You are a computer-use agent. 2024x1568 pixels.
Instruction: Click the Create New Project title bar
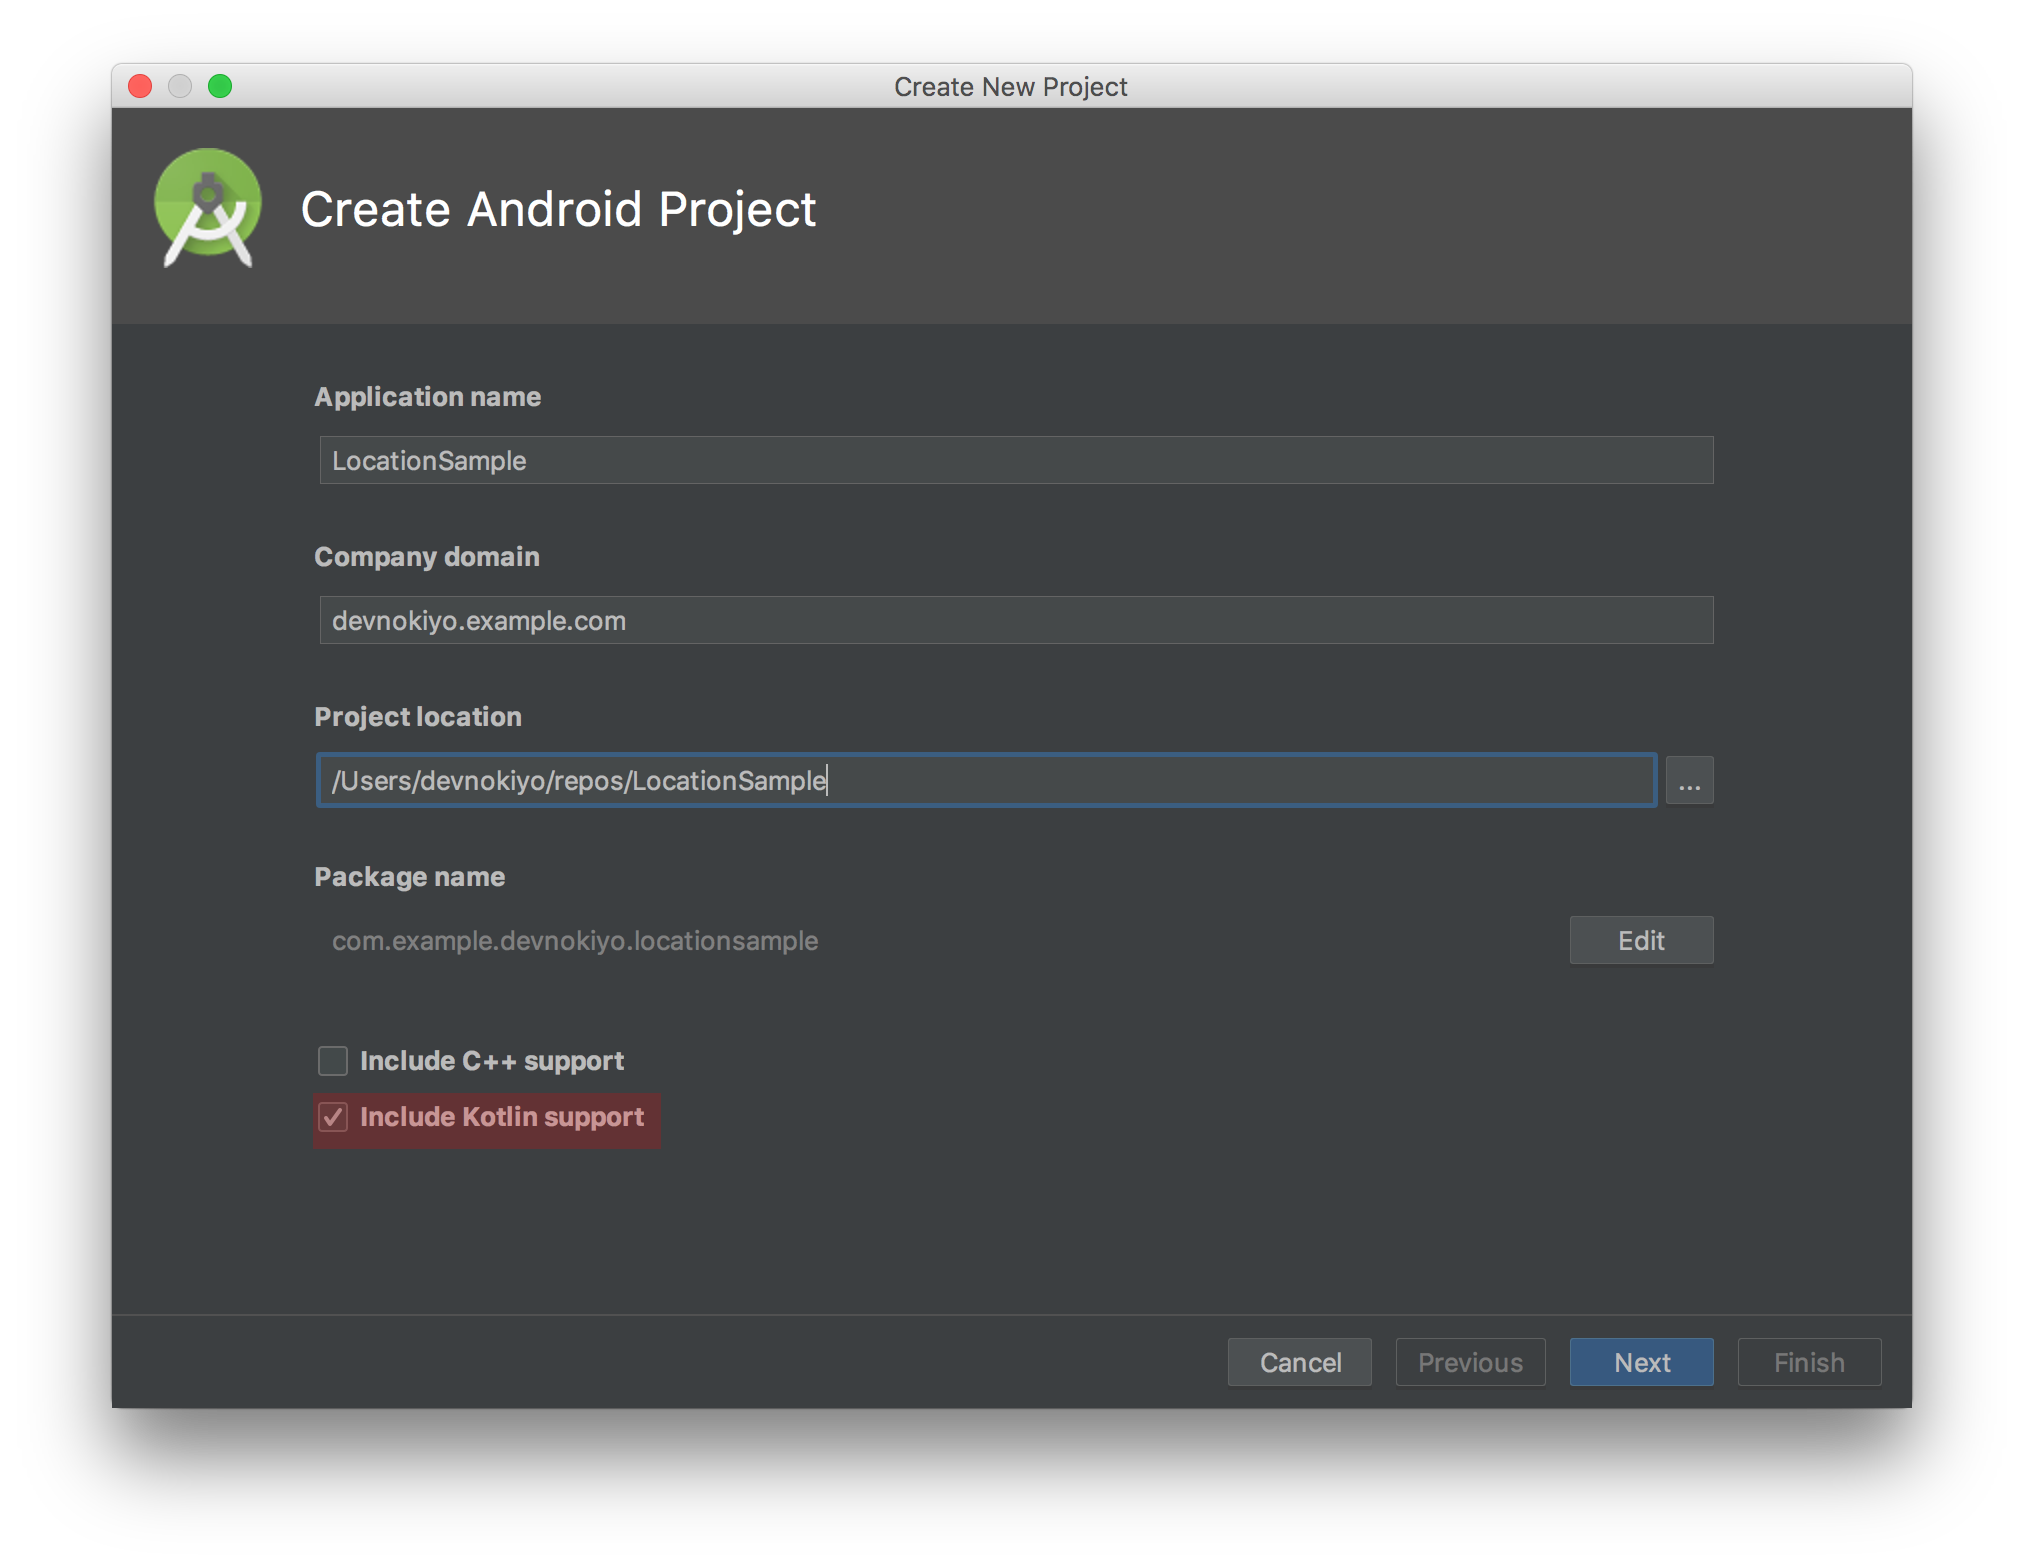[x=1011, y=86]
